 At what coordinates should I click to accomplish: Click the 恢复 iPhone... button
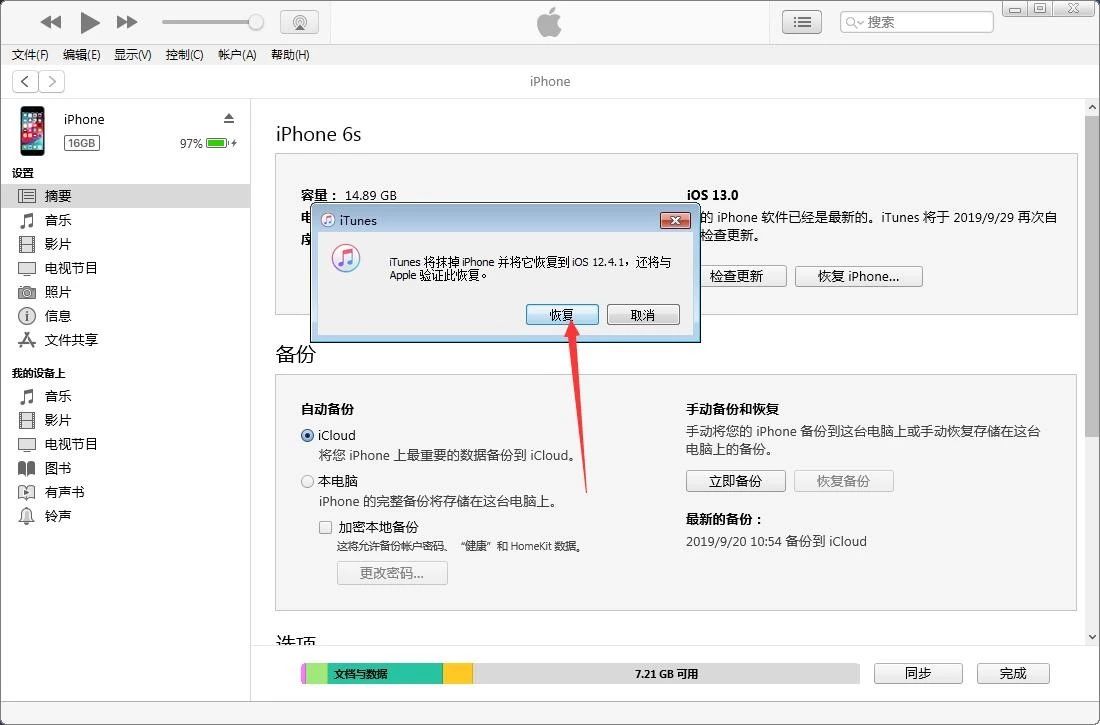(859, 277)
